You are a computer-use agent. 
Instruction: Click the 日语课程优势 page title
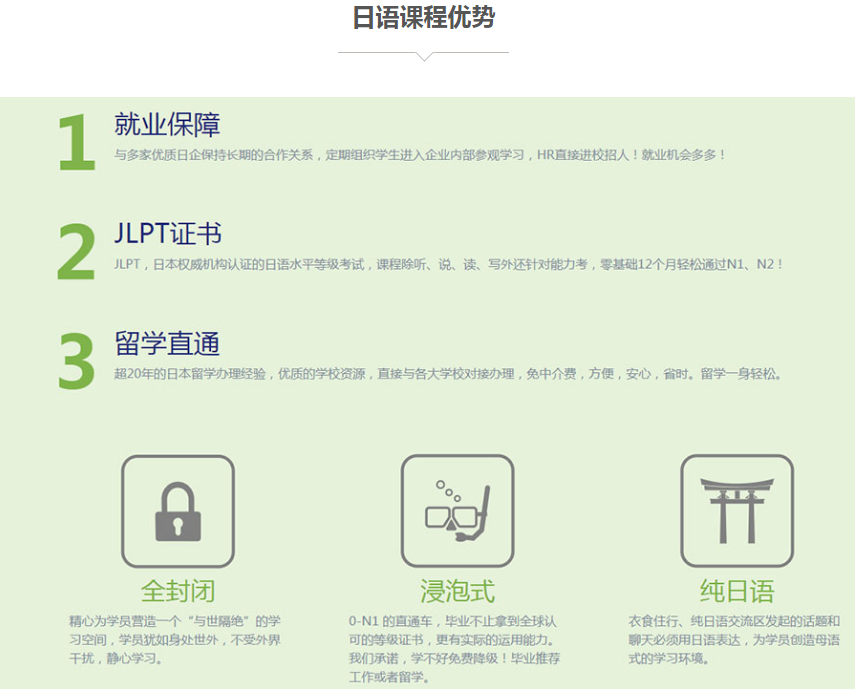[x=424, y=18]
